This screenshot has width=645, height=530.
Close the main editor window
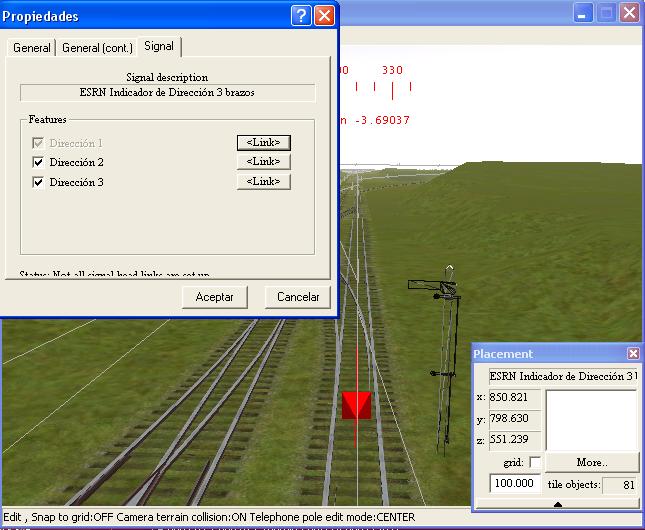[629, 13]
